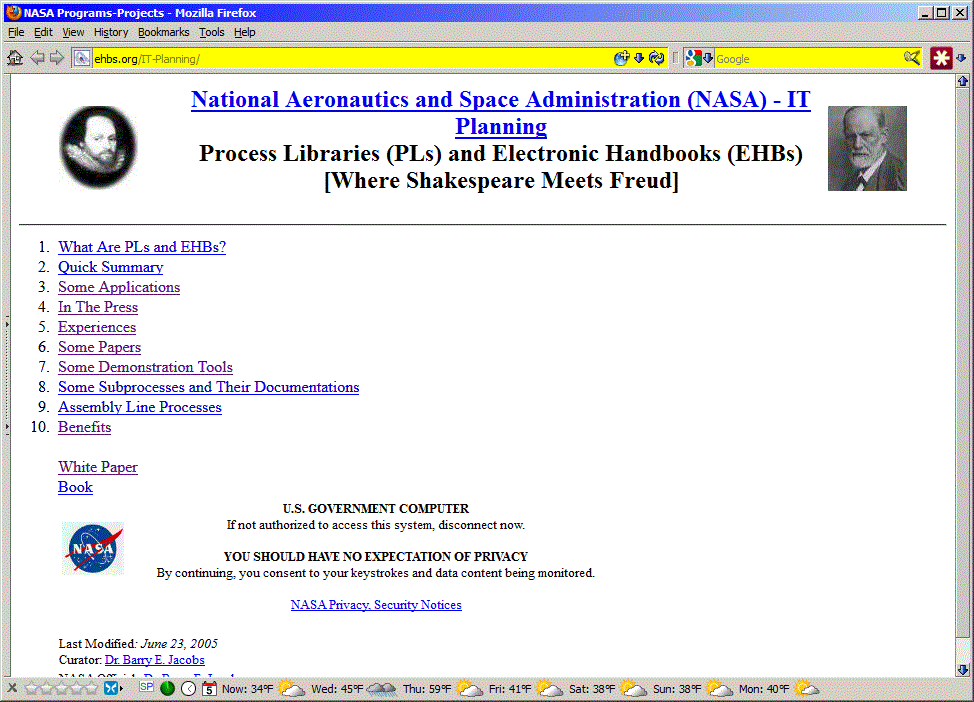Click the green radar status icon
This screenshot has width=974, height=702.
[x=167, y=688]
